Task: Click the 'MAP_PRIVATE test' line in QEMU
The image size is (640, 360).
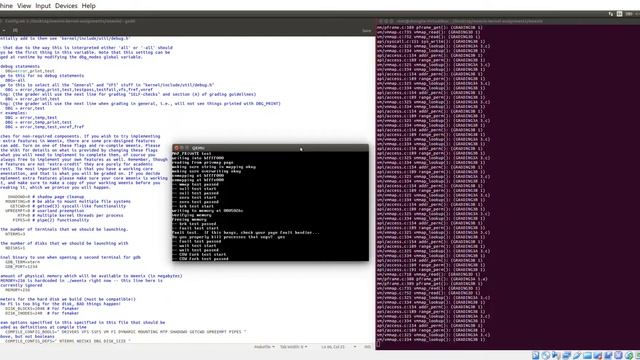Action: pos(191,153)
